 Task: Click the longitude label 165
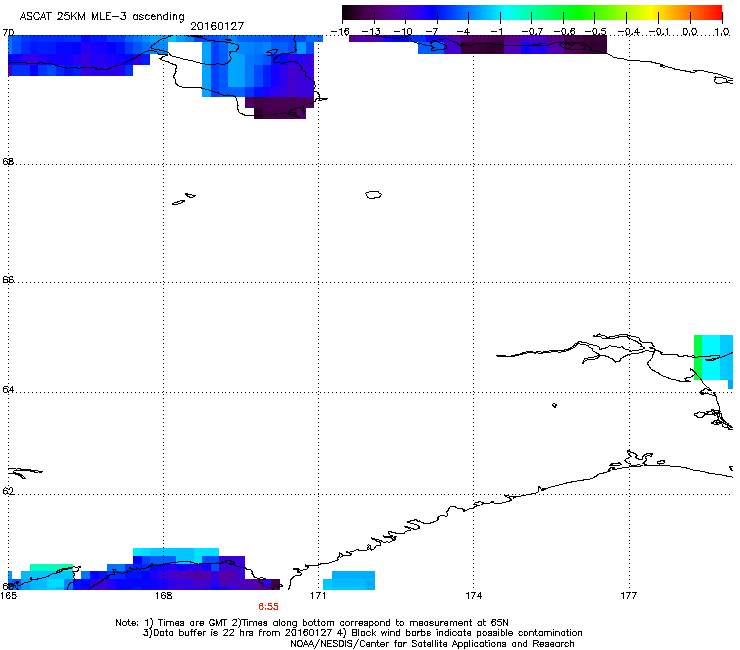8,596
